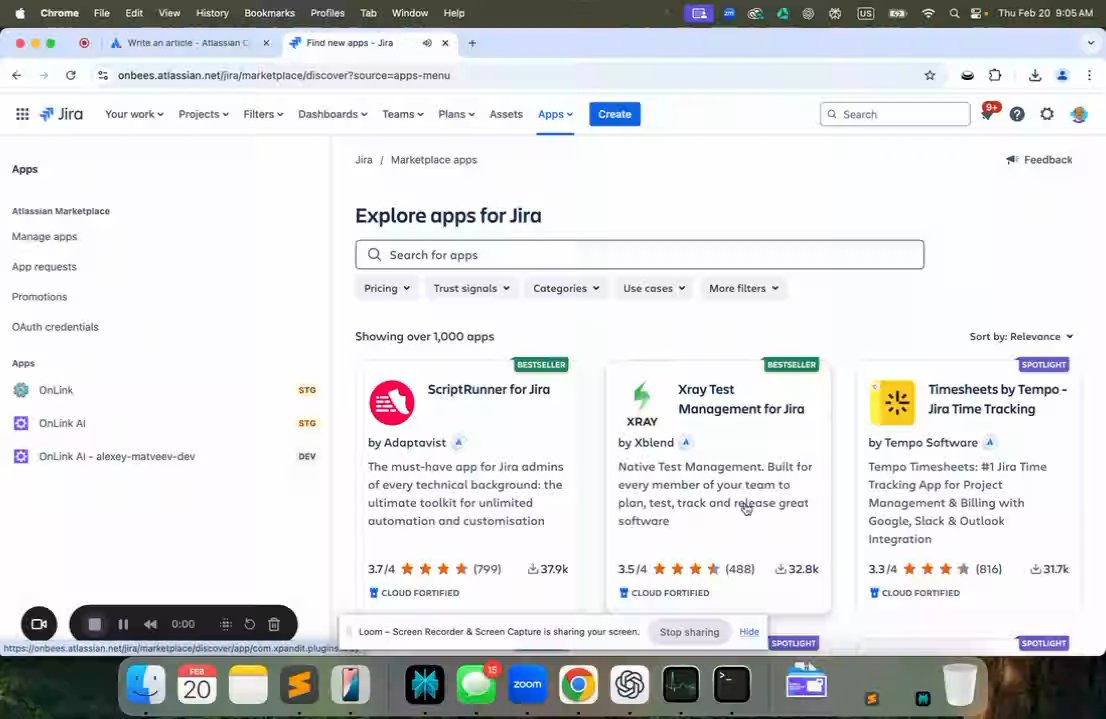1106x719 pixels.
Task: Click the Loom drag handle dots icon
Action: 226,624
